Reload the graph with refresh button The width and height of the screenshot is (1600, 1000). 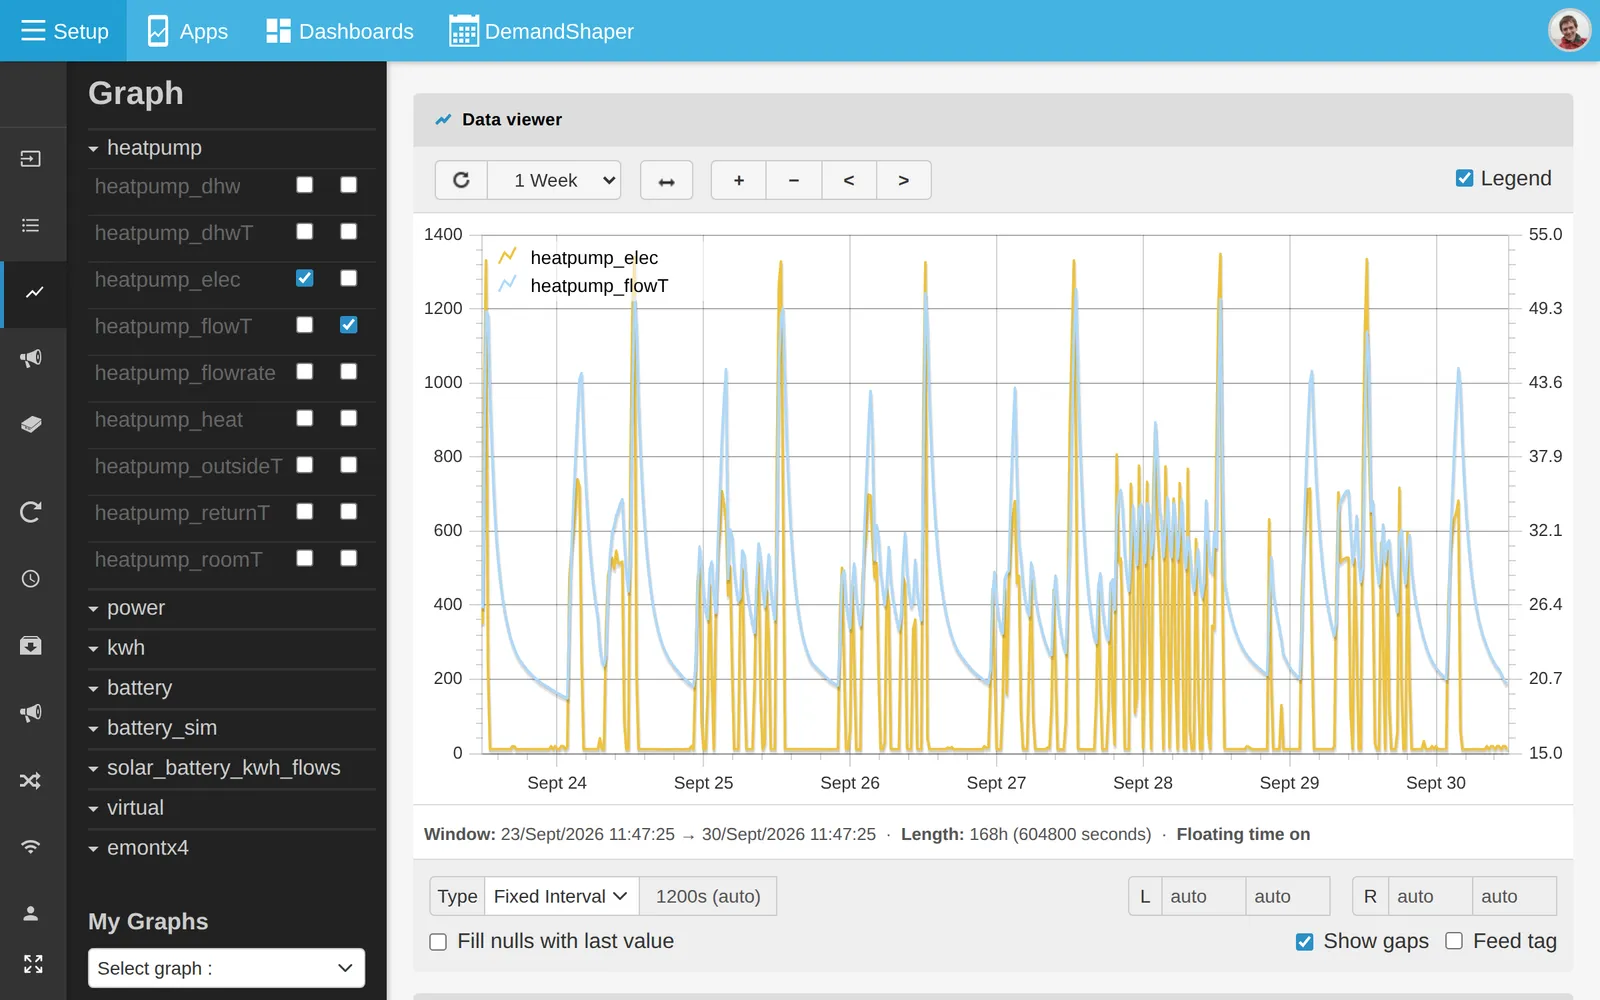[x=461, y=180]
